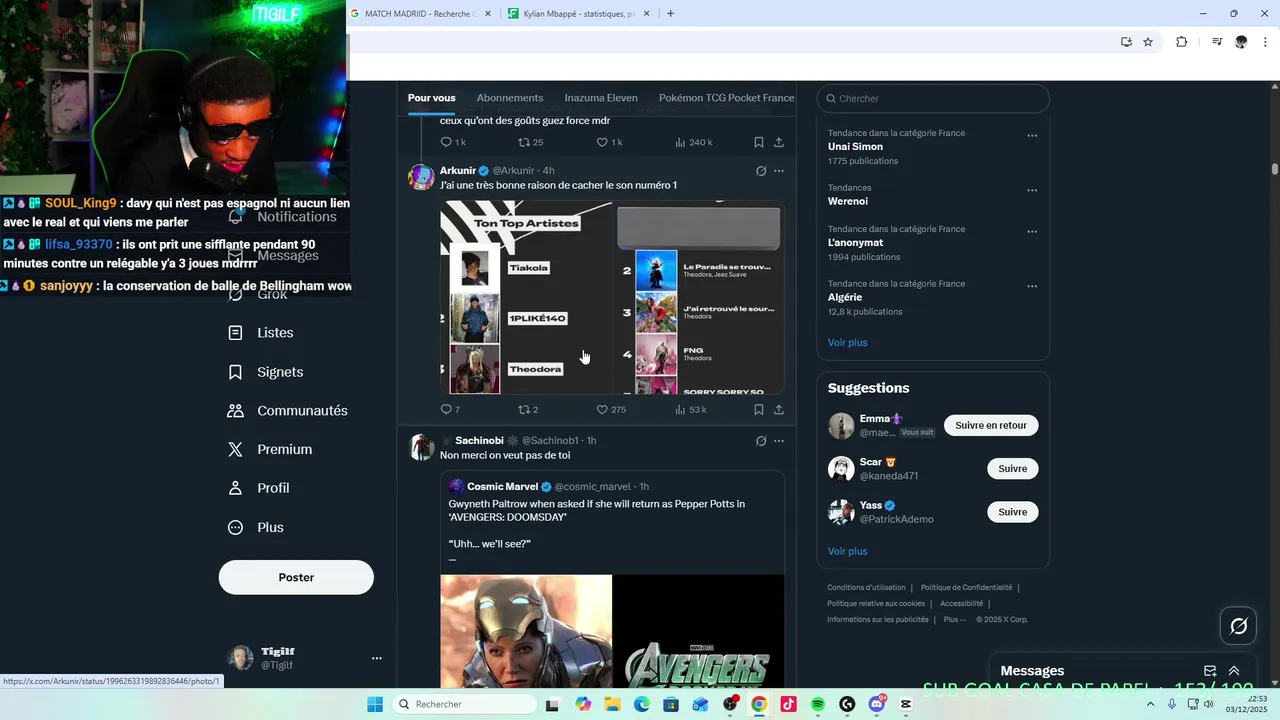Image resolution: width=1280 pixels, height=720 pixels.
Task: Show hidden system tray icons
Action: pyautogui.click(x=1151, y=704)
